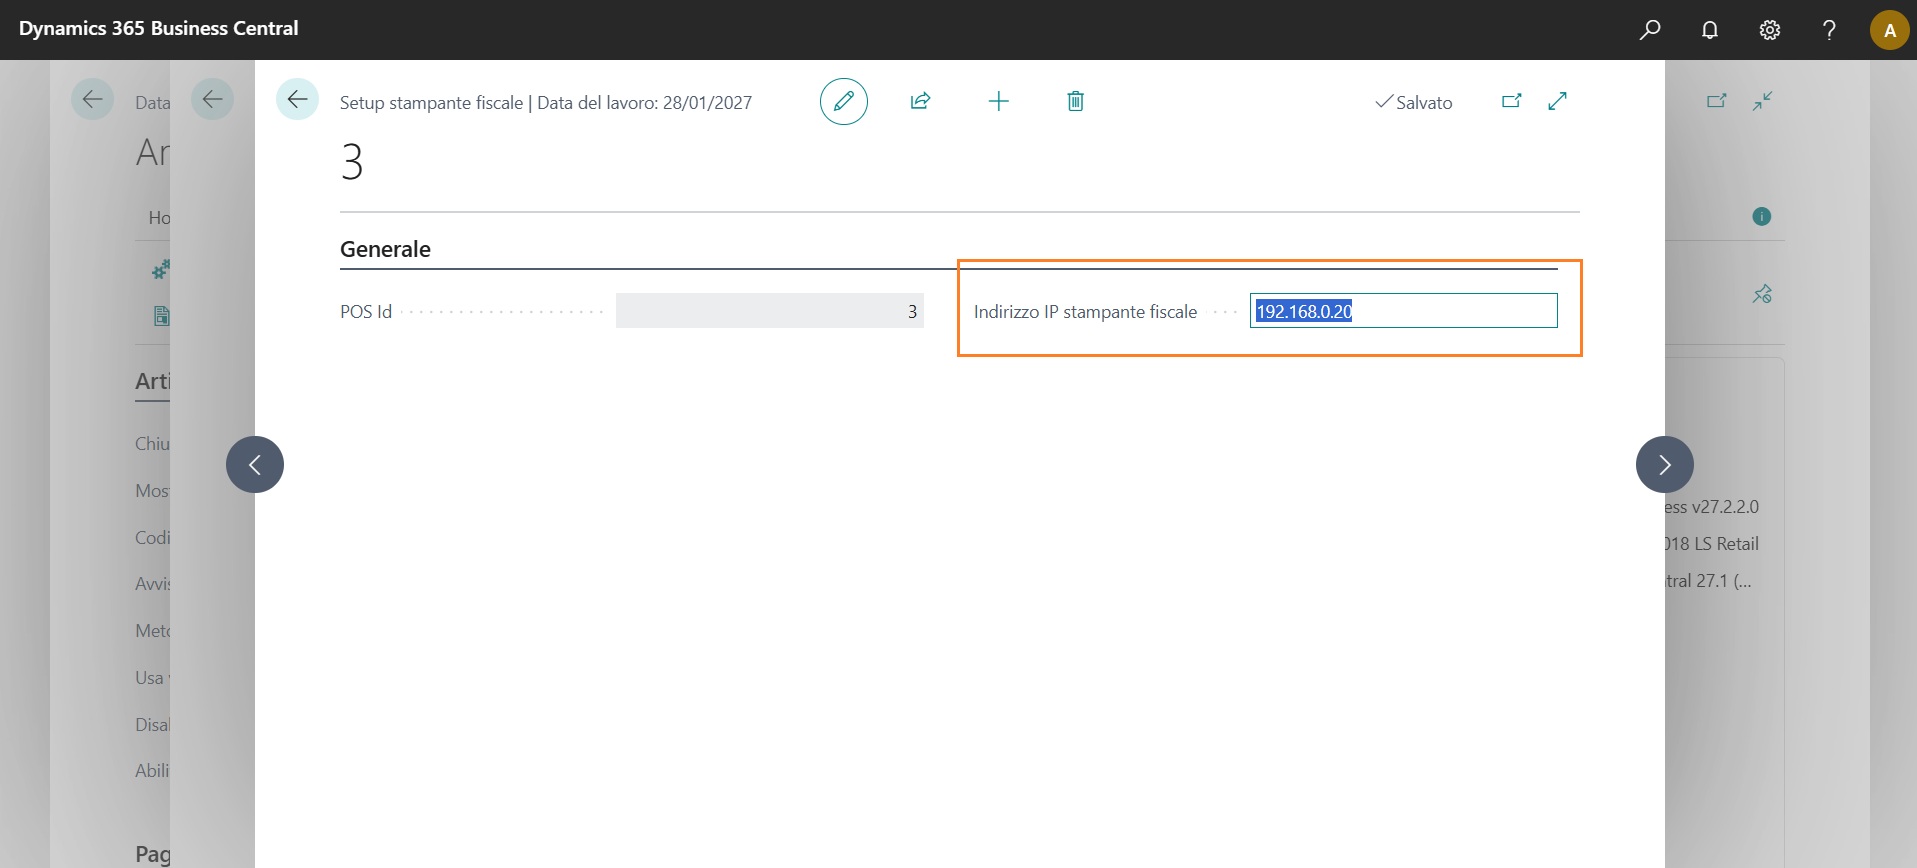Open help question mark icon
Viewport: 1917px width, 868px height.
point(1829,30)
